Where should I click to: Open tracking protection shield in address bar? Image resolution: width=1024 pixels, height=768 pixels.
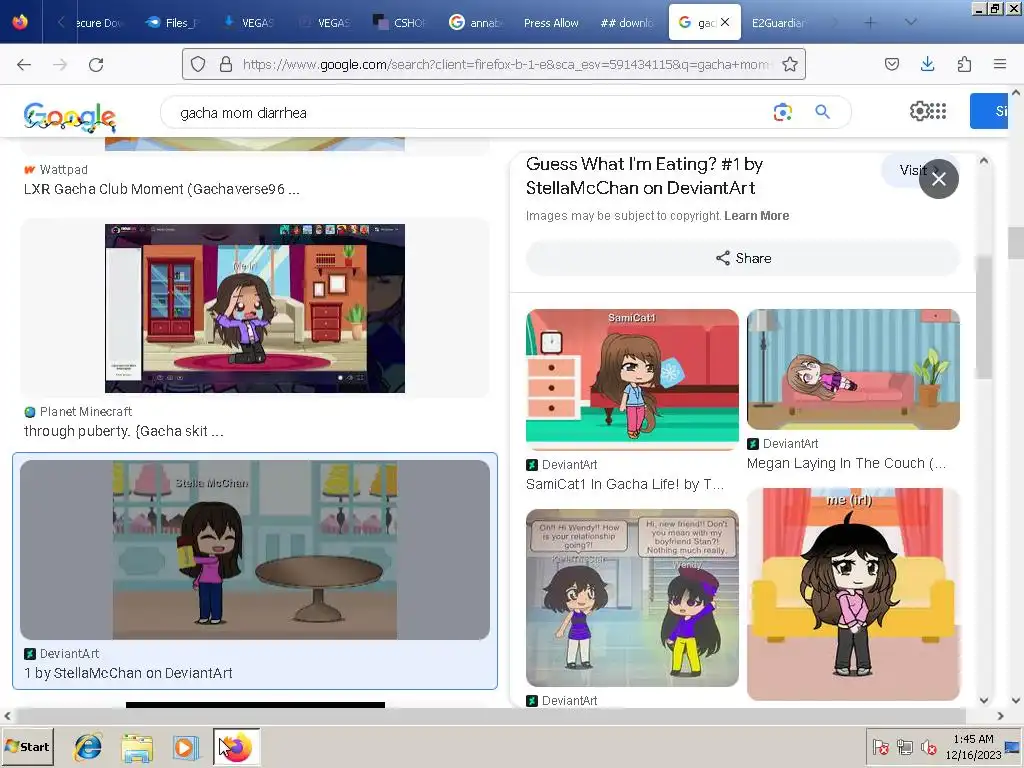tap(198, 64)
